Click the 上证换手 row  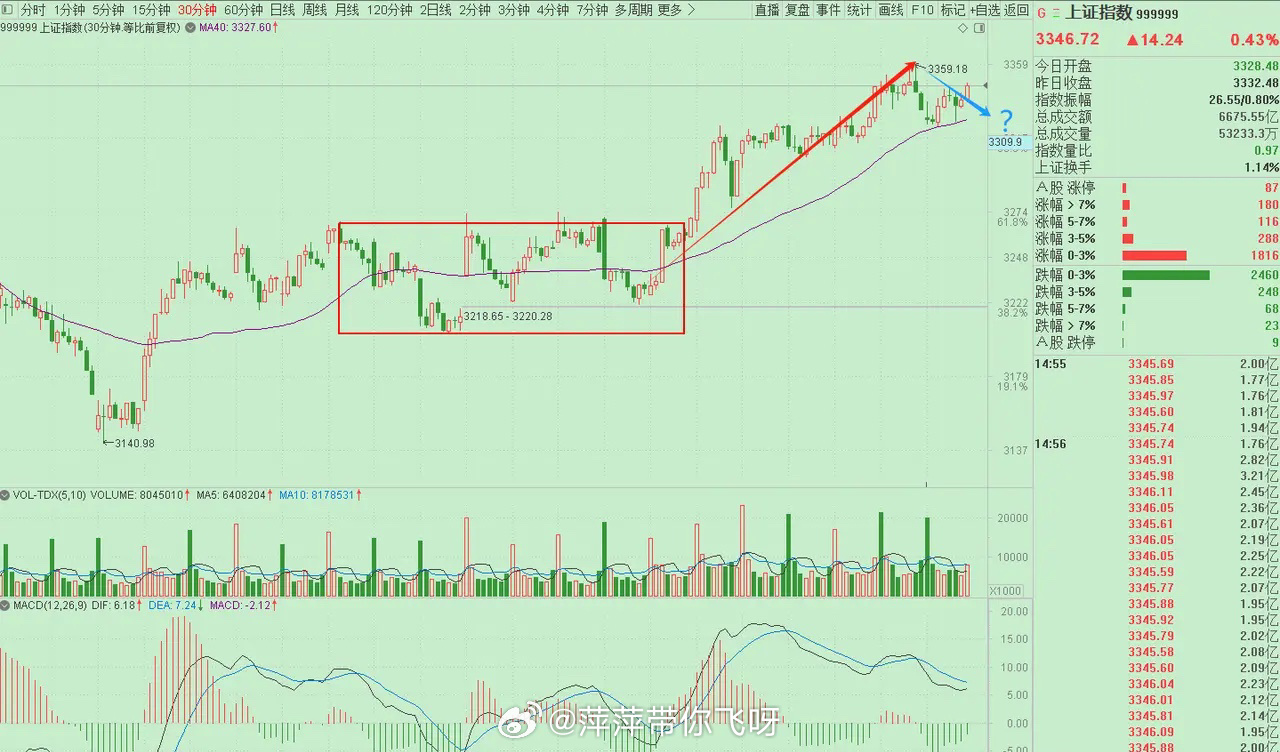pyautogui.click(x=1157, y=167)
